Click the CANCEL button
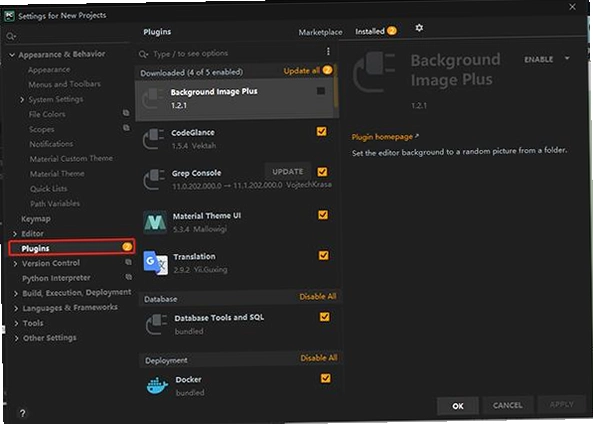 coord(508,405)
